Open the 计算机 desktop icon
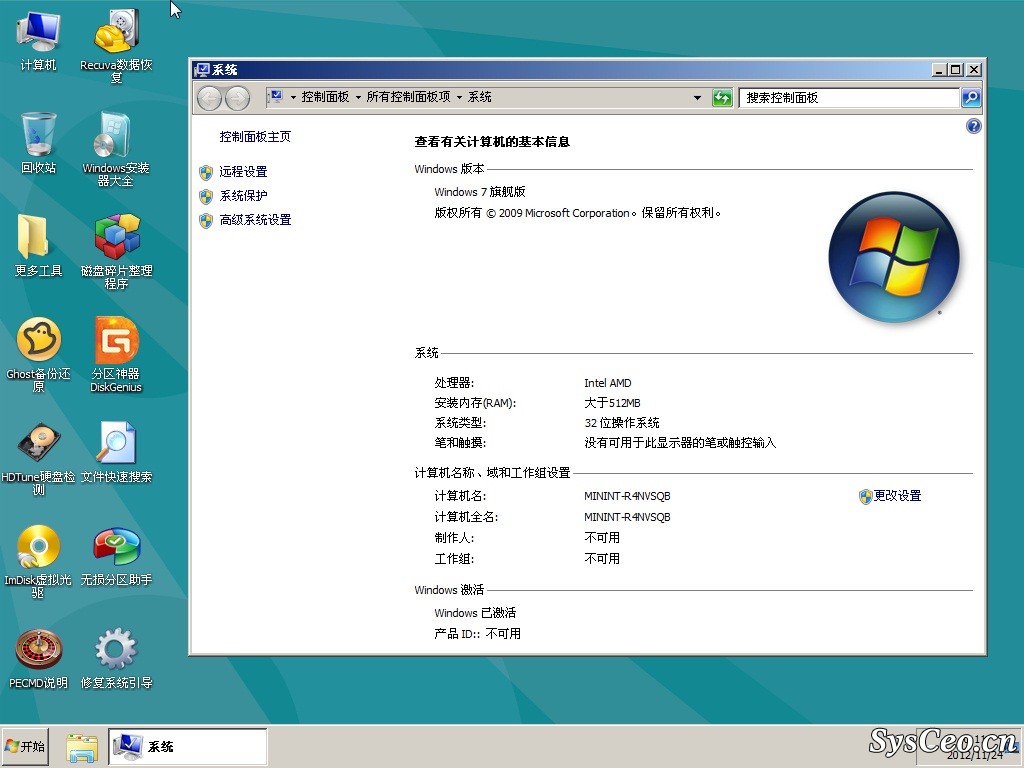 (39, 40)
